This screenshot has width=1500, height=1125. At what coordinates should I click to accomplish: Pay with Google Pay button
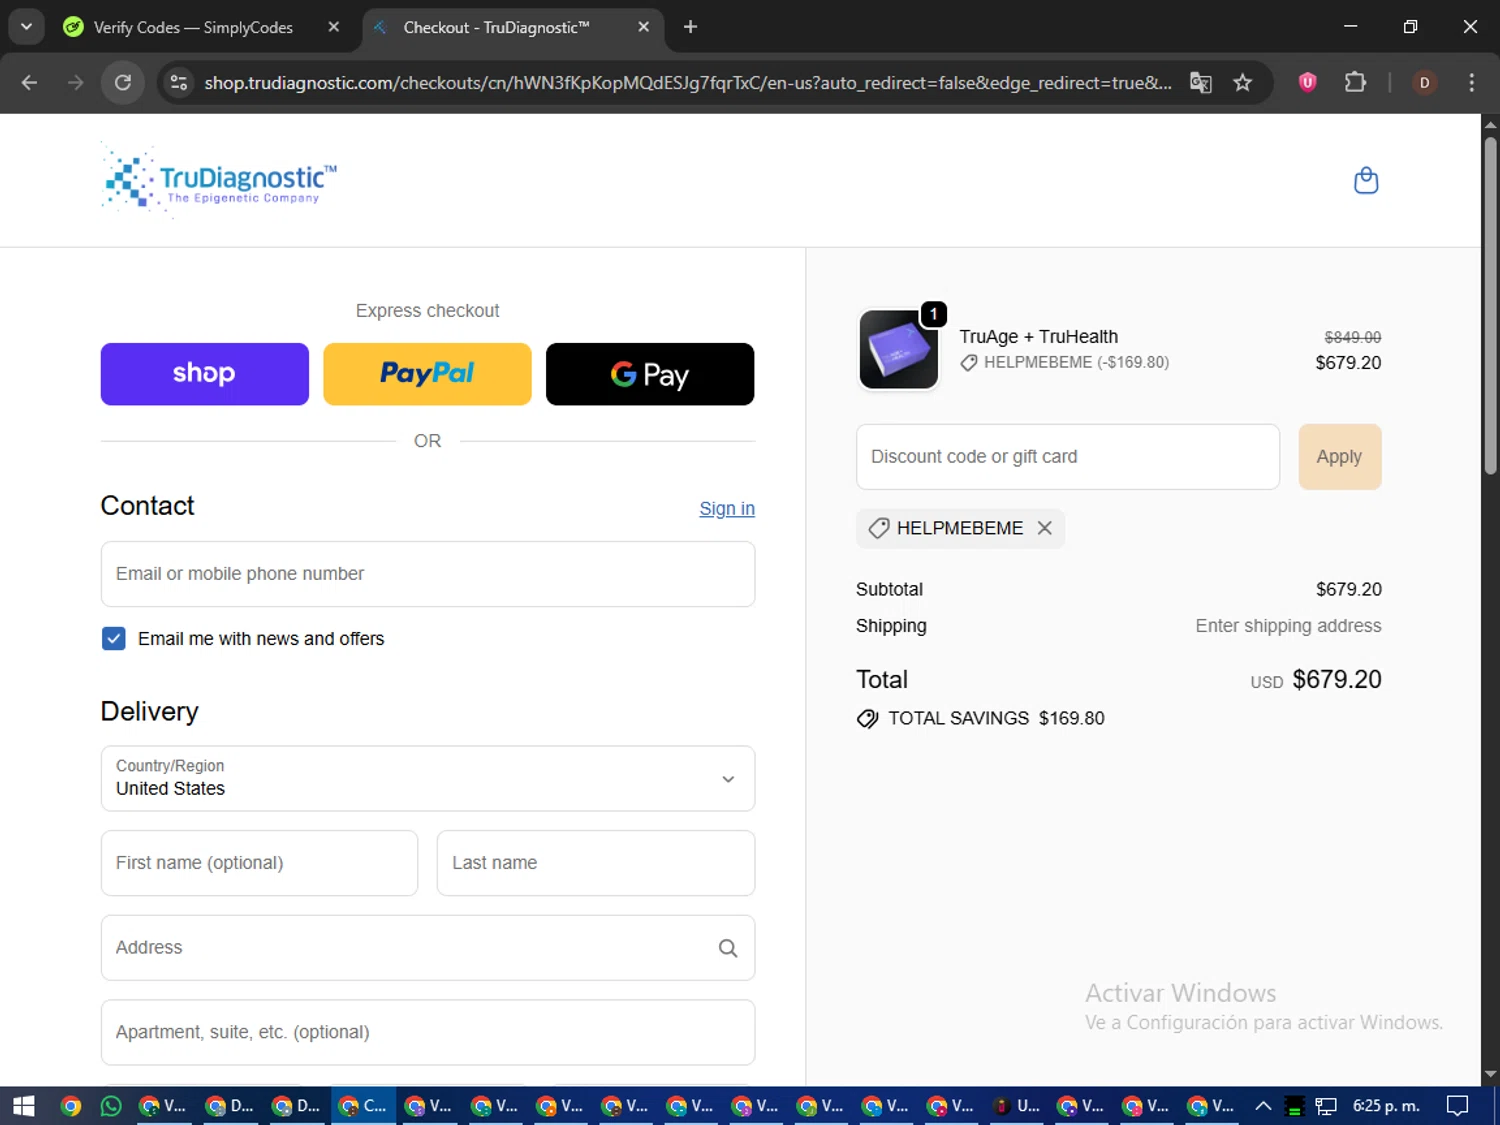(x=650, y=374)
